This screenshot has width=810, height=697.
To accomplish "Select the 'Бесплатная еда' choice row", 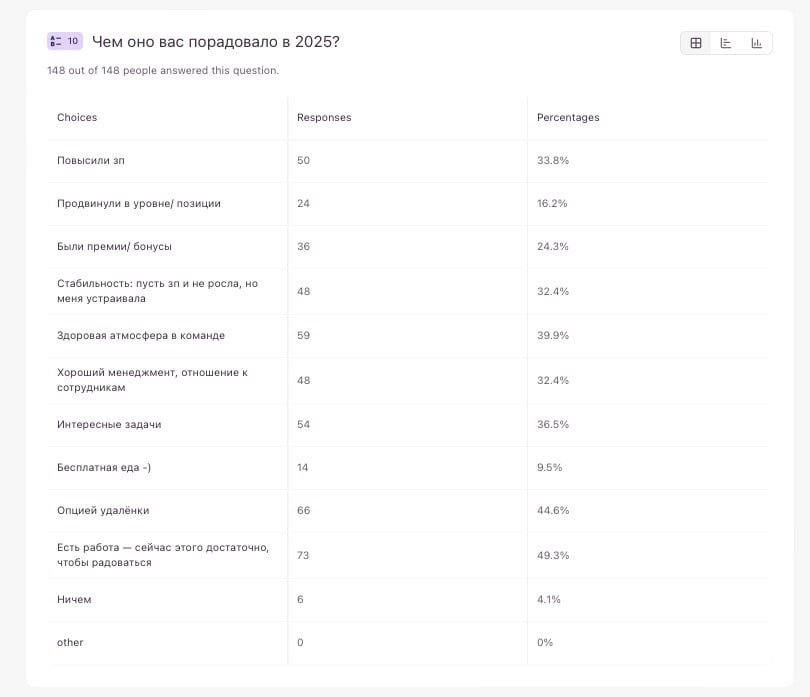I will coord(104,467).
